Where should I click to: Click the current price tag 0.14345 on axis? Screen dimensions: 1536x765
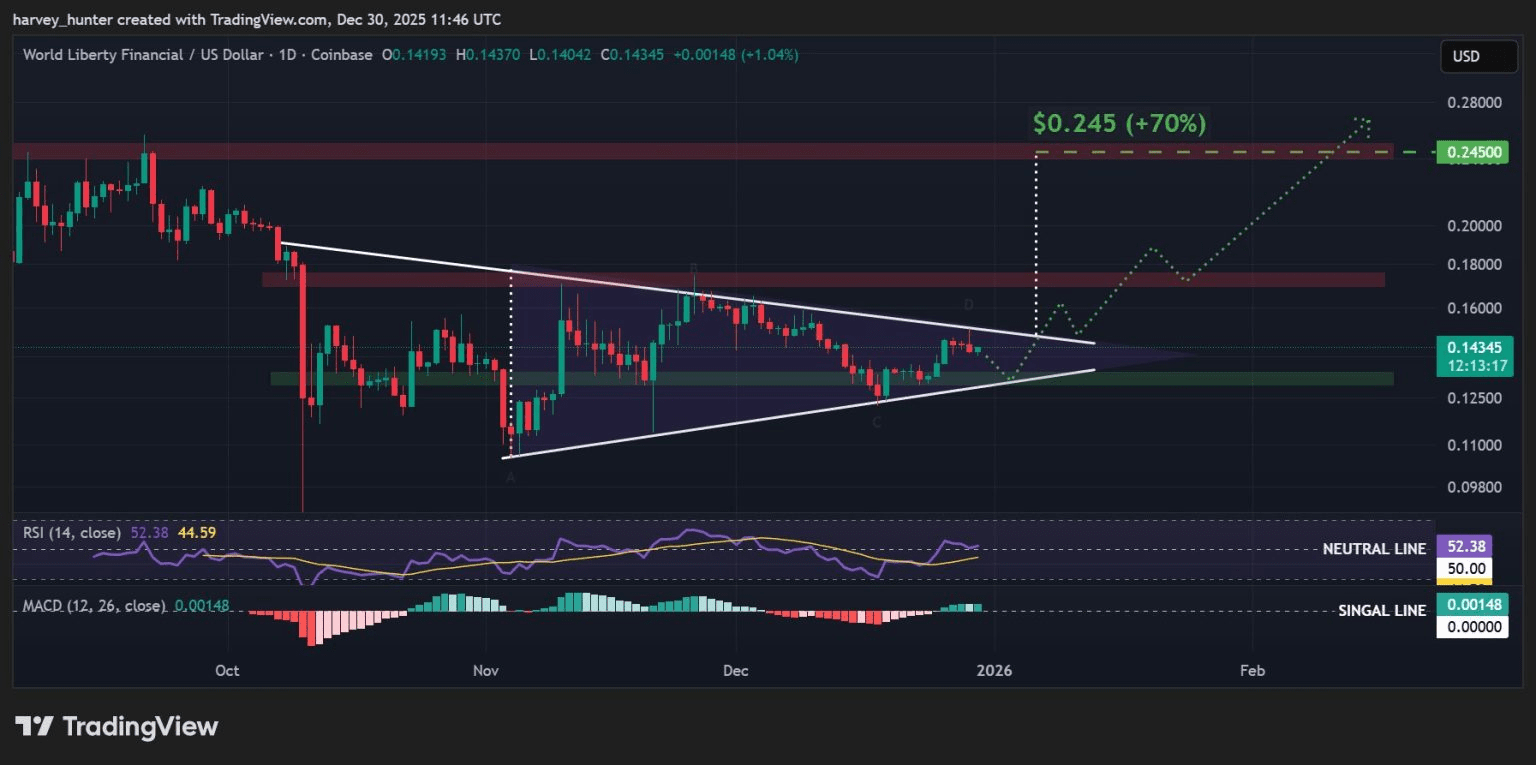(1475, 348)
